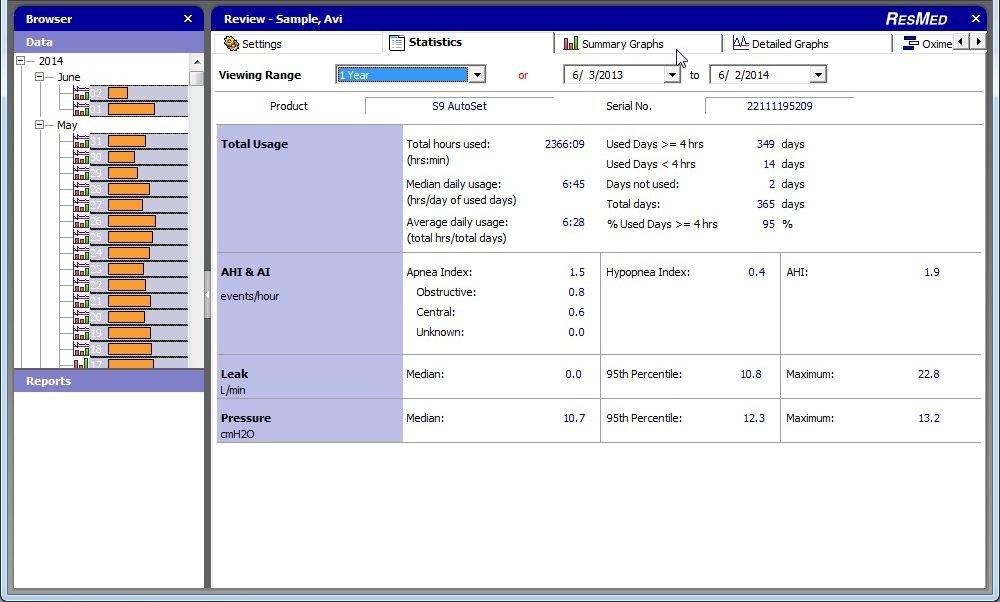Close the Browser panel
The image size is (1000, 602).
click(188, 18)
